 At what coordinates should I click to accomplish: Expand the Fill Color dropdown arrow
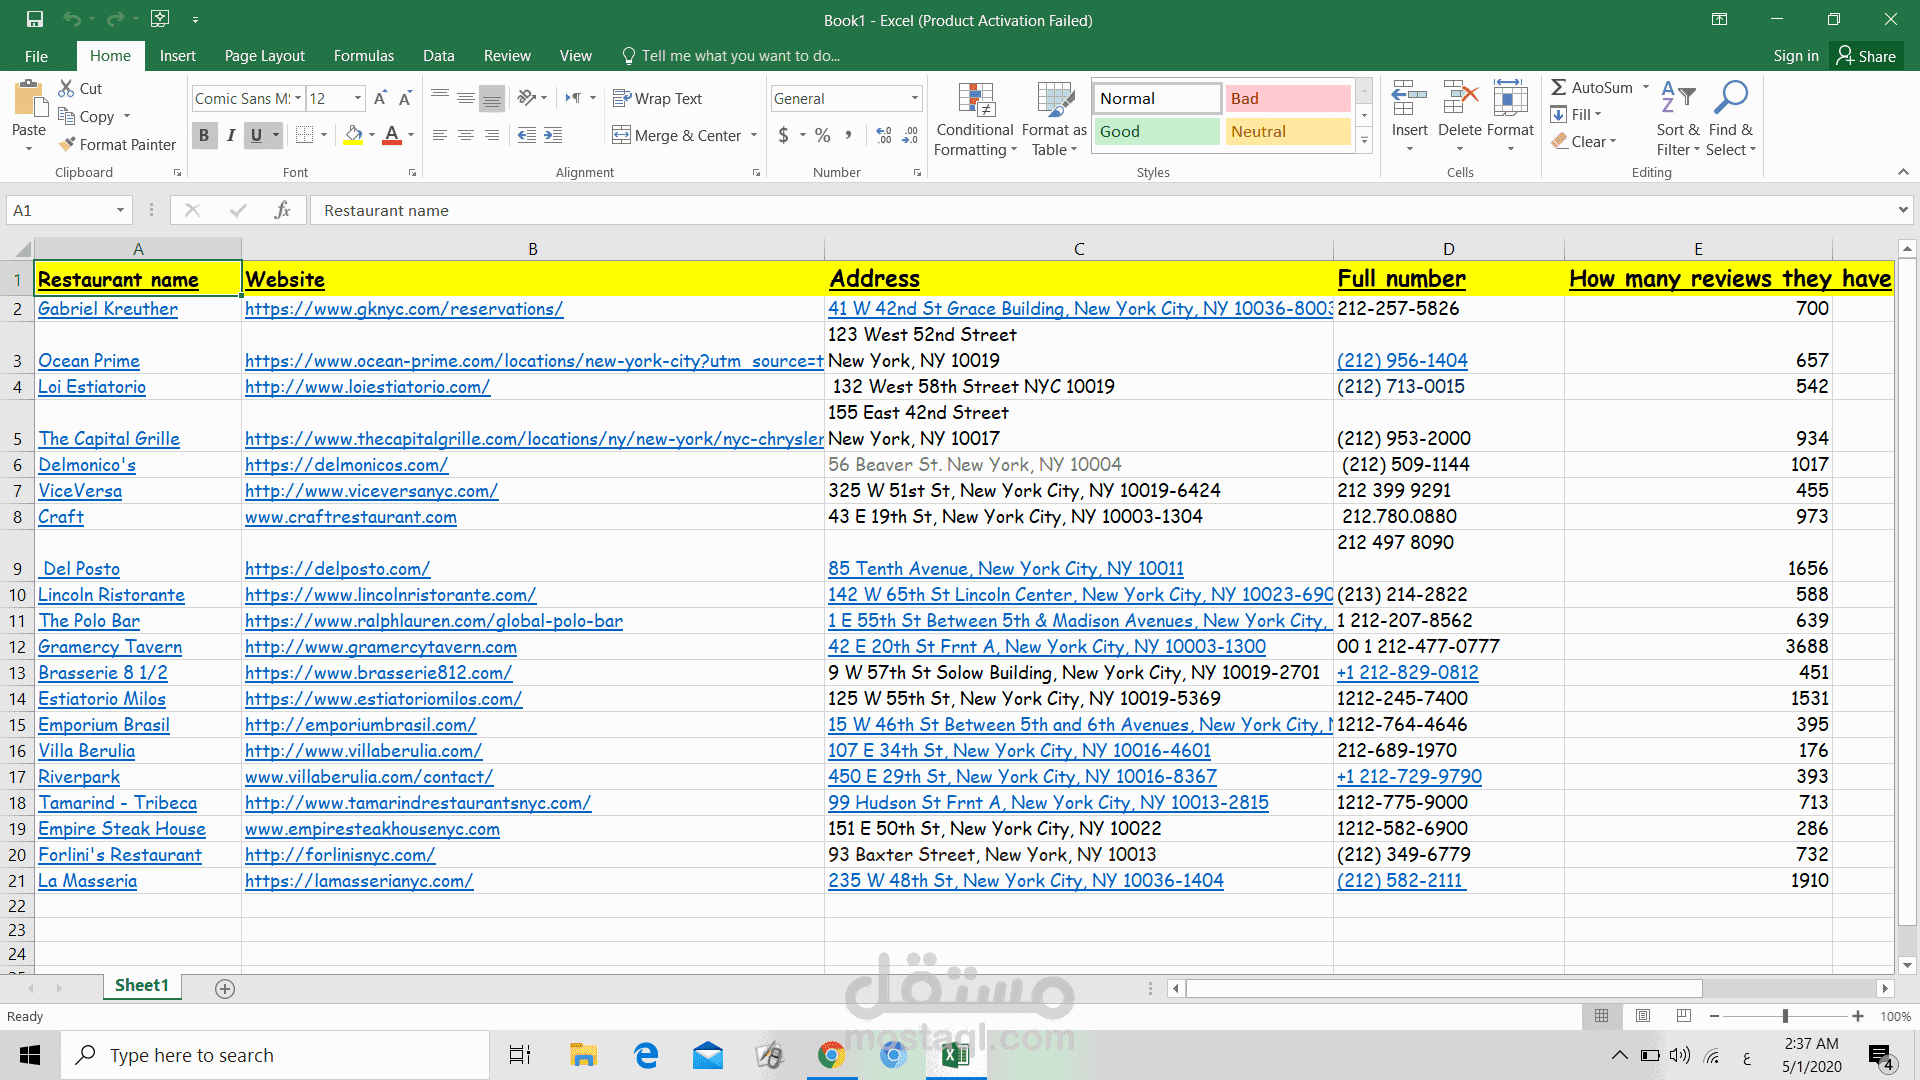tap(372, 134)
